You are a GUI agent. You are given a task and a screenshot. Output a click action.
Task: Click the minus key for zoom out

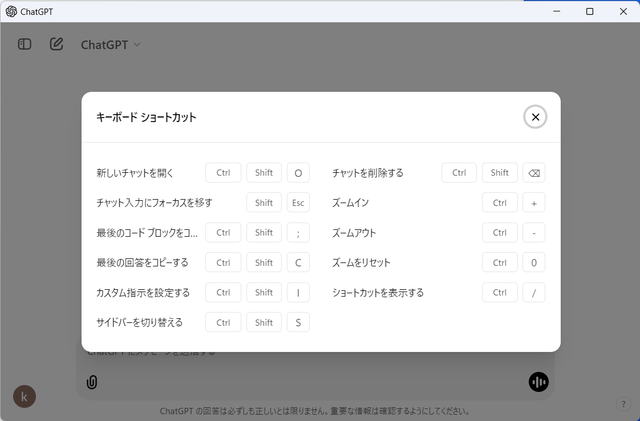pos(534,233)
